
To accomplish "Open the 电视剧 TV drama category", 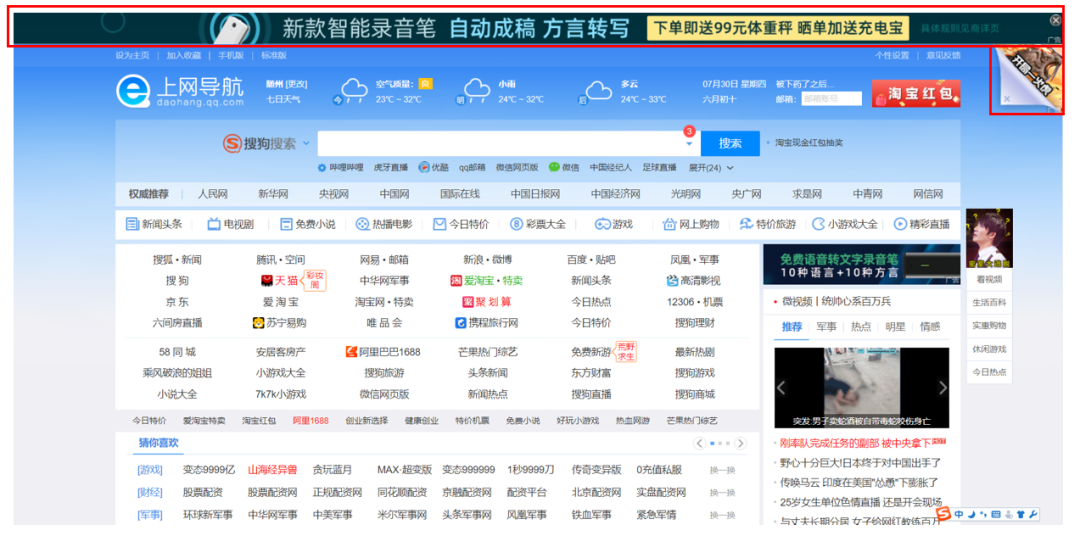I will 231,224.
